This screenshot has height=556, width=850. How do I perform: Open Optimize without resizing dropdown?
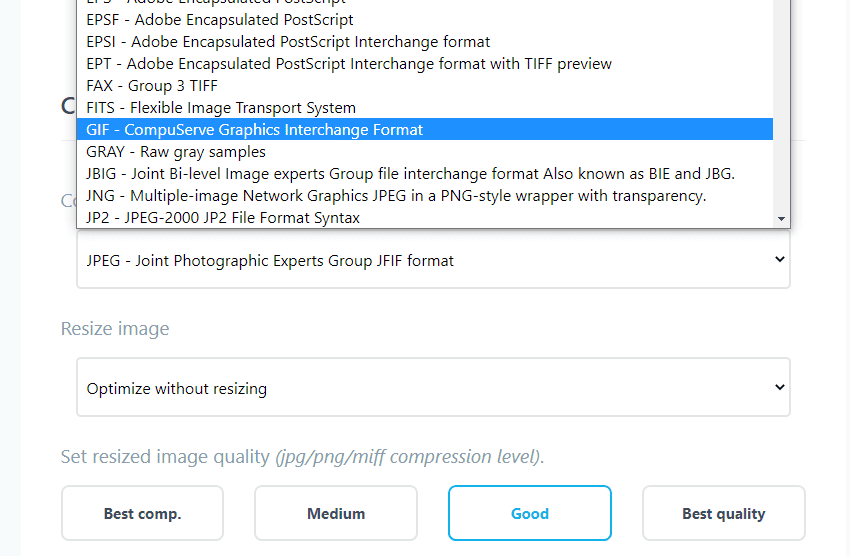[x=433, y=387]
